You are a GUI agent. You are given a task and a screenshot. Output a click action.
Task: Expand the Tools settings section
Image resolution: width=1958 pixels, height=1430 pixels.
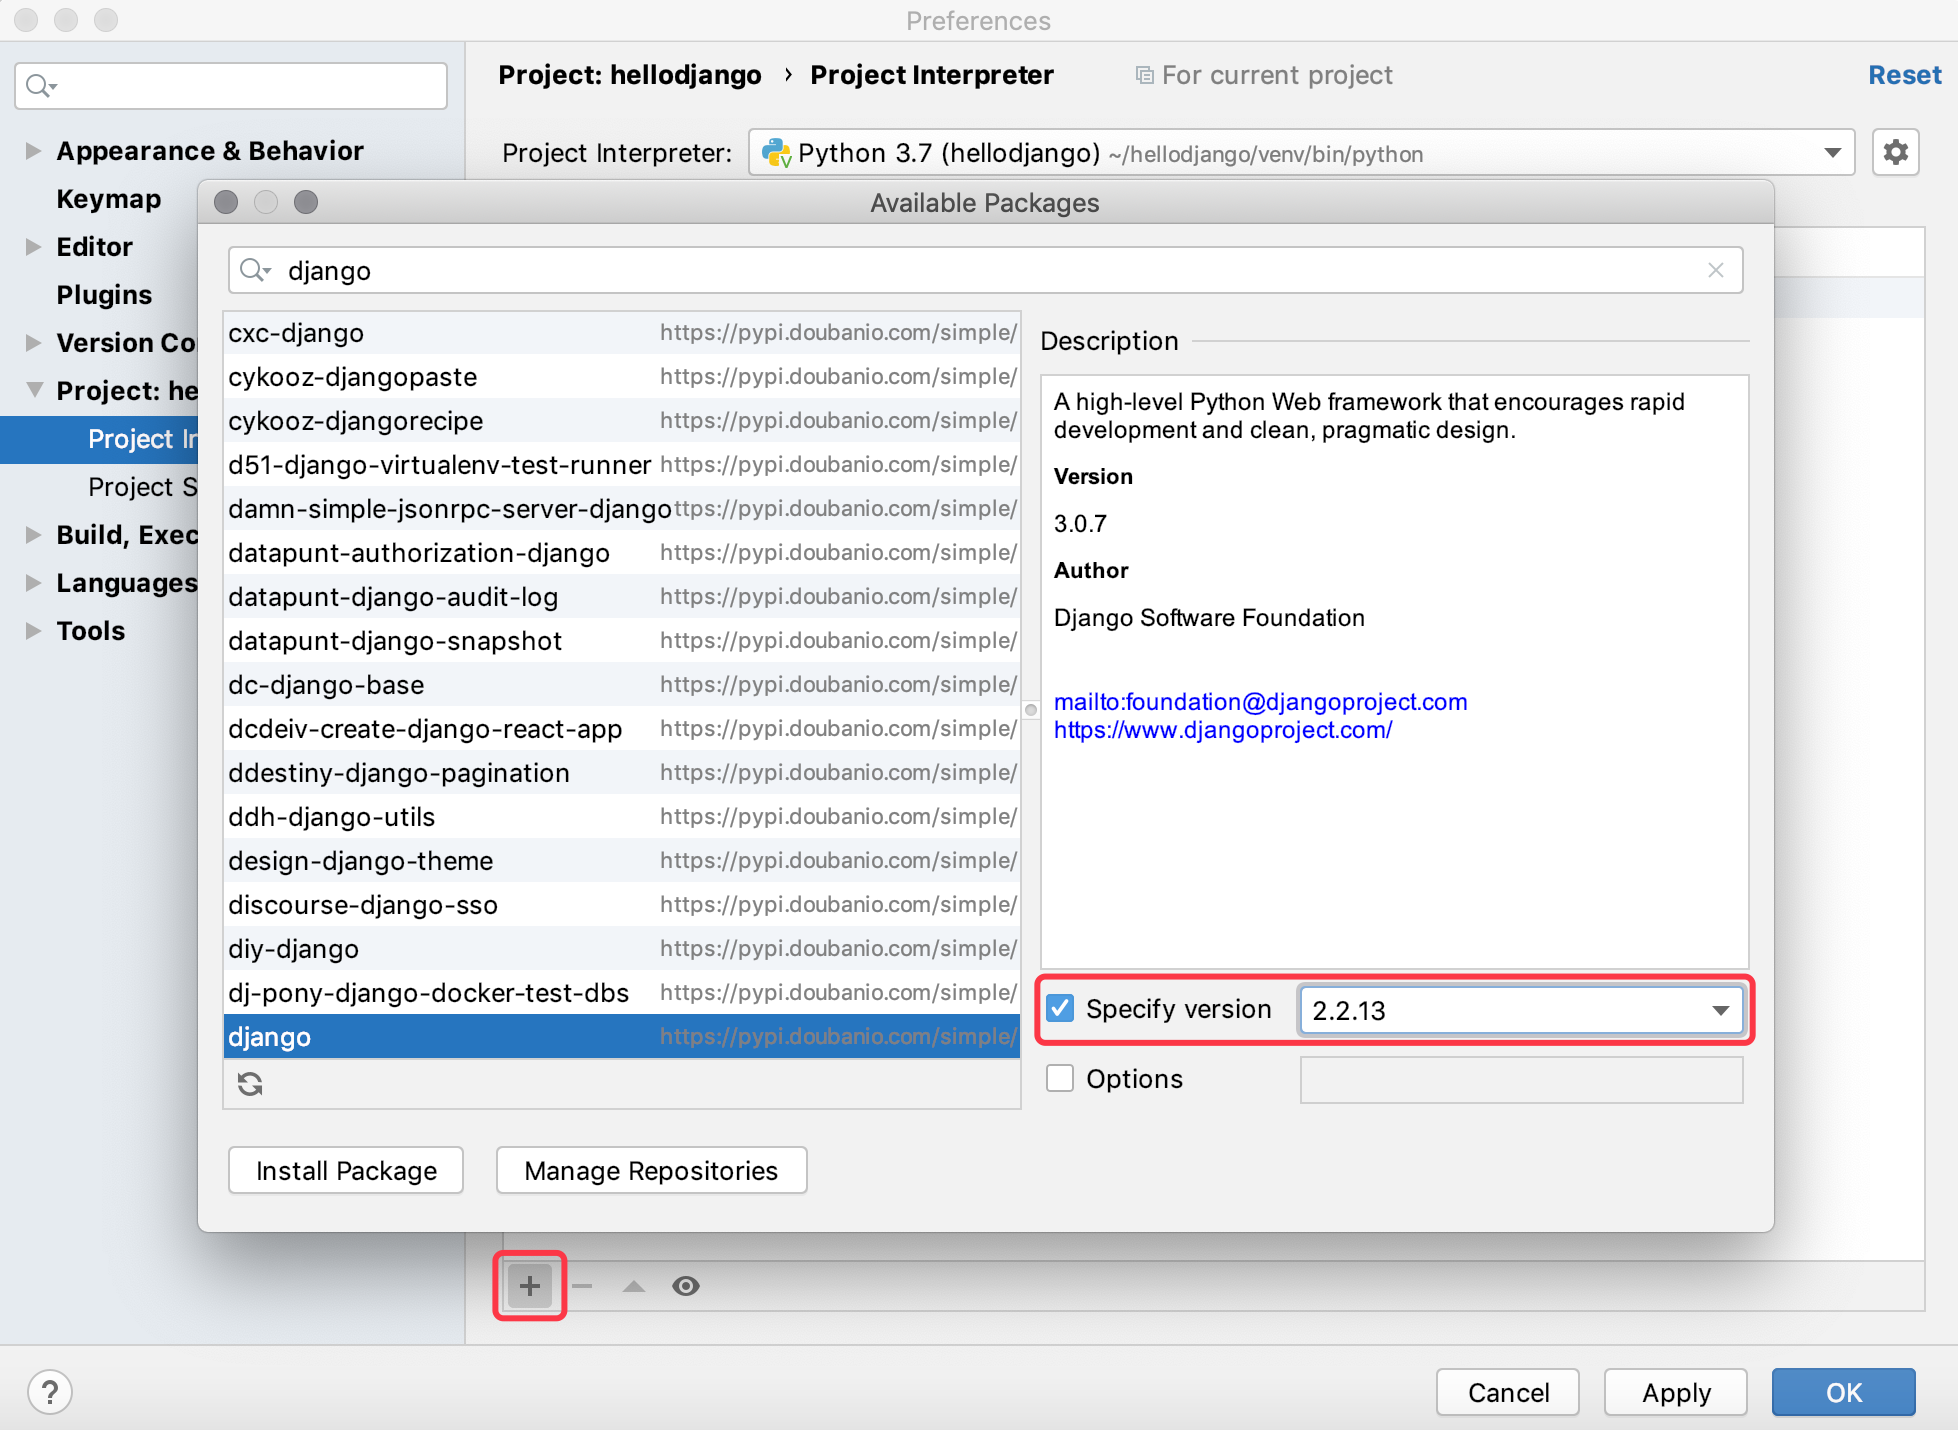coord(33,631)
